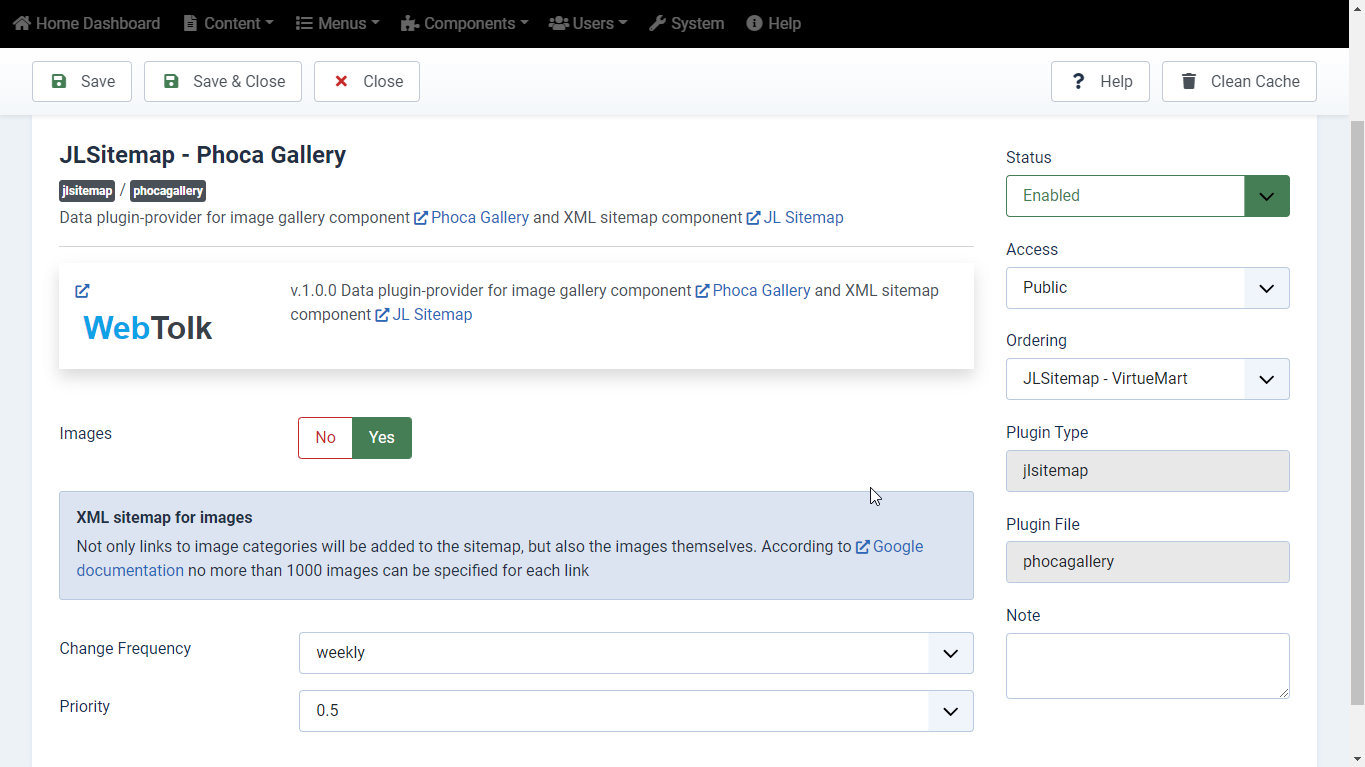Click the wrench icon next to System
Viewport: 1365px width, 767px height.
657,23
